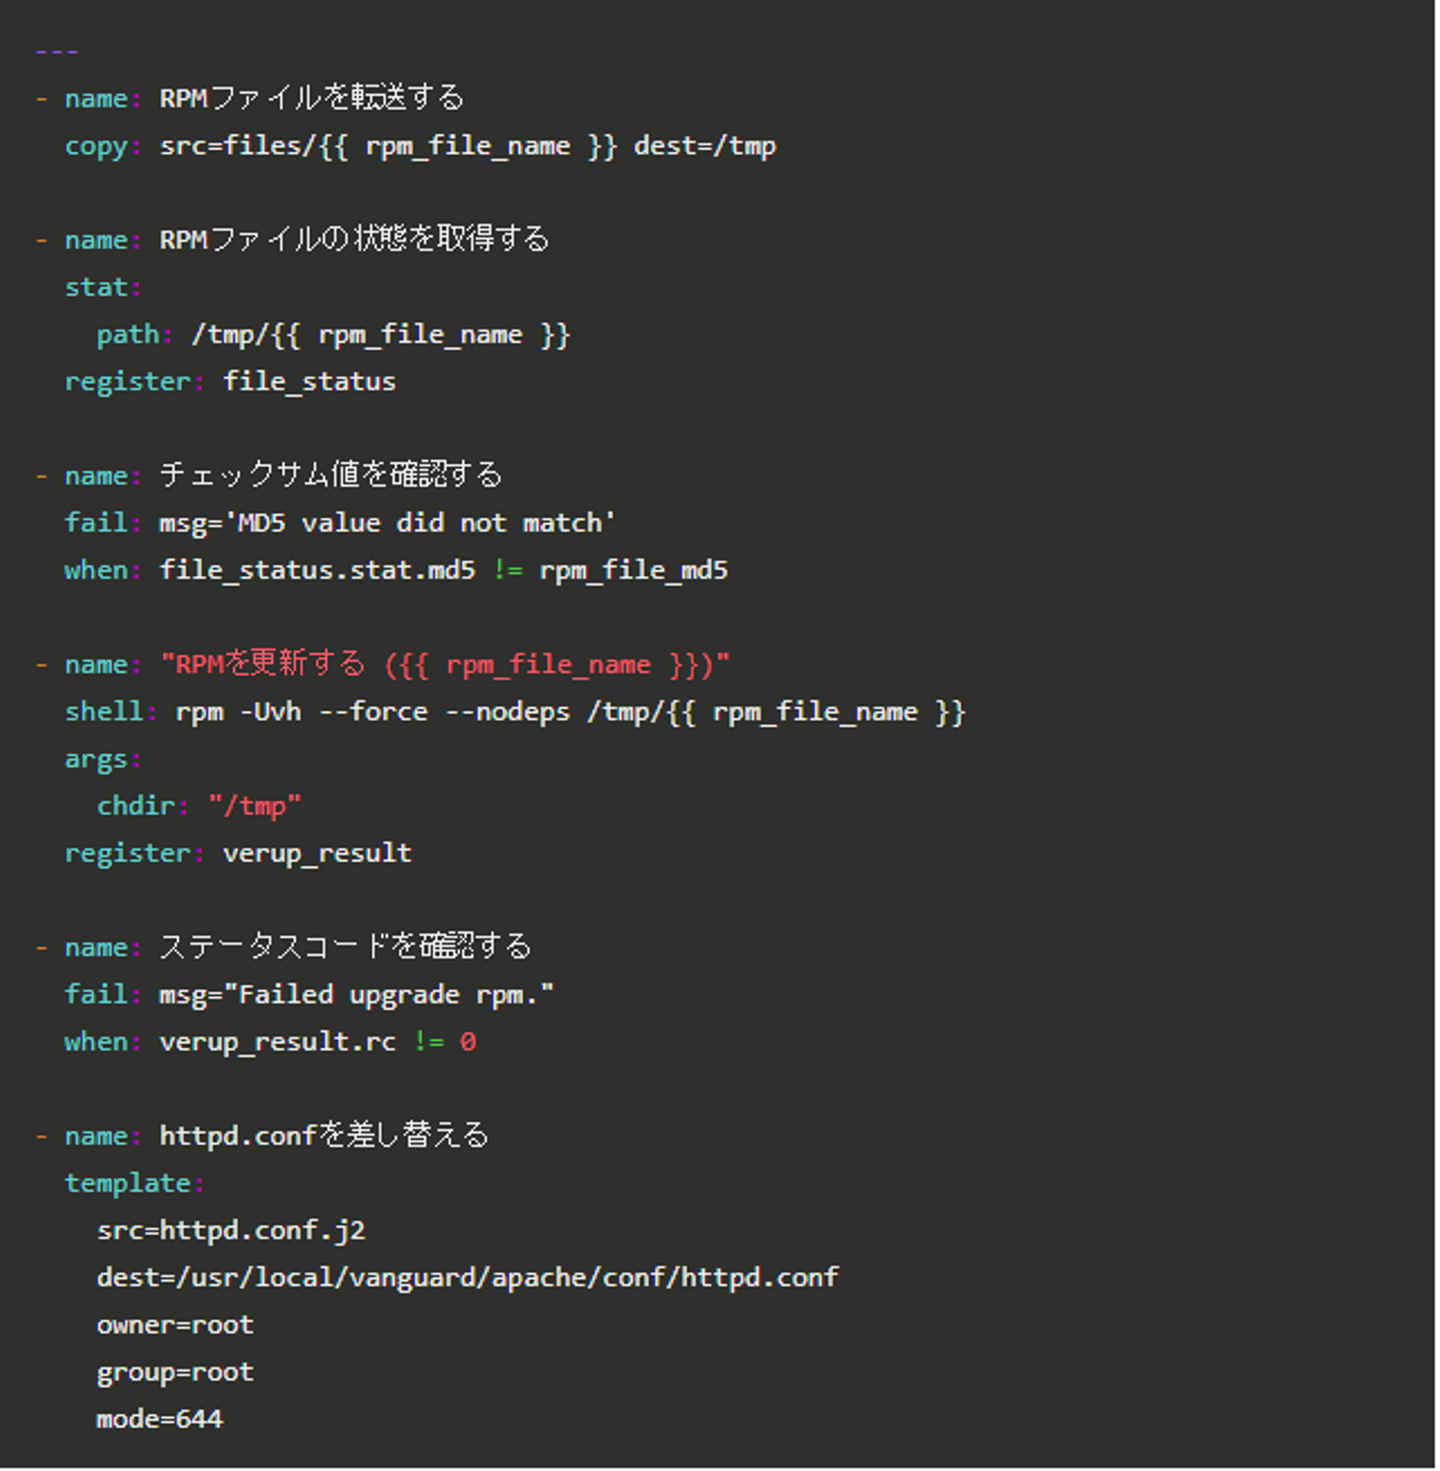Click the "Failed upgrade rpm." message

[x=389, y=995]
